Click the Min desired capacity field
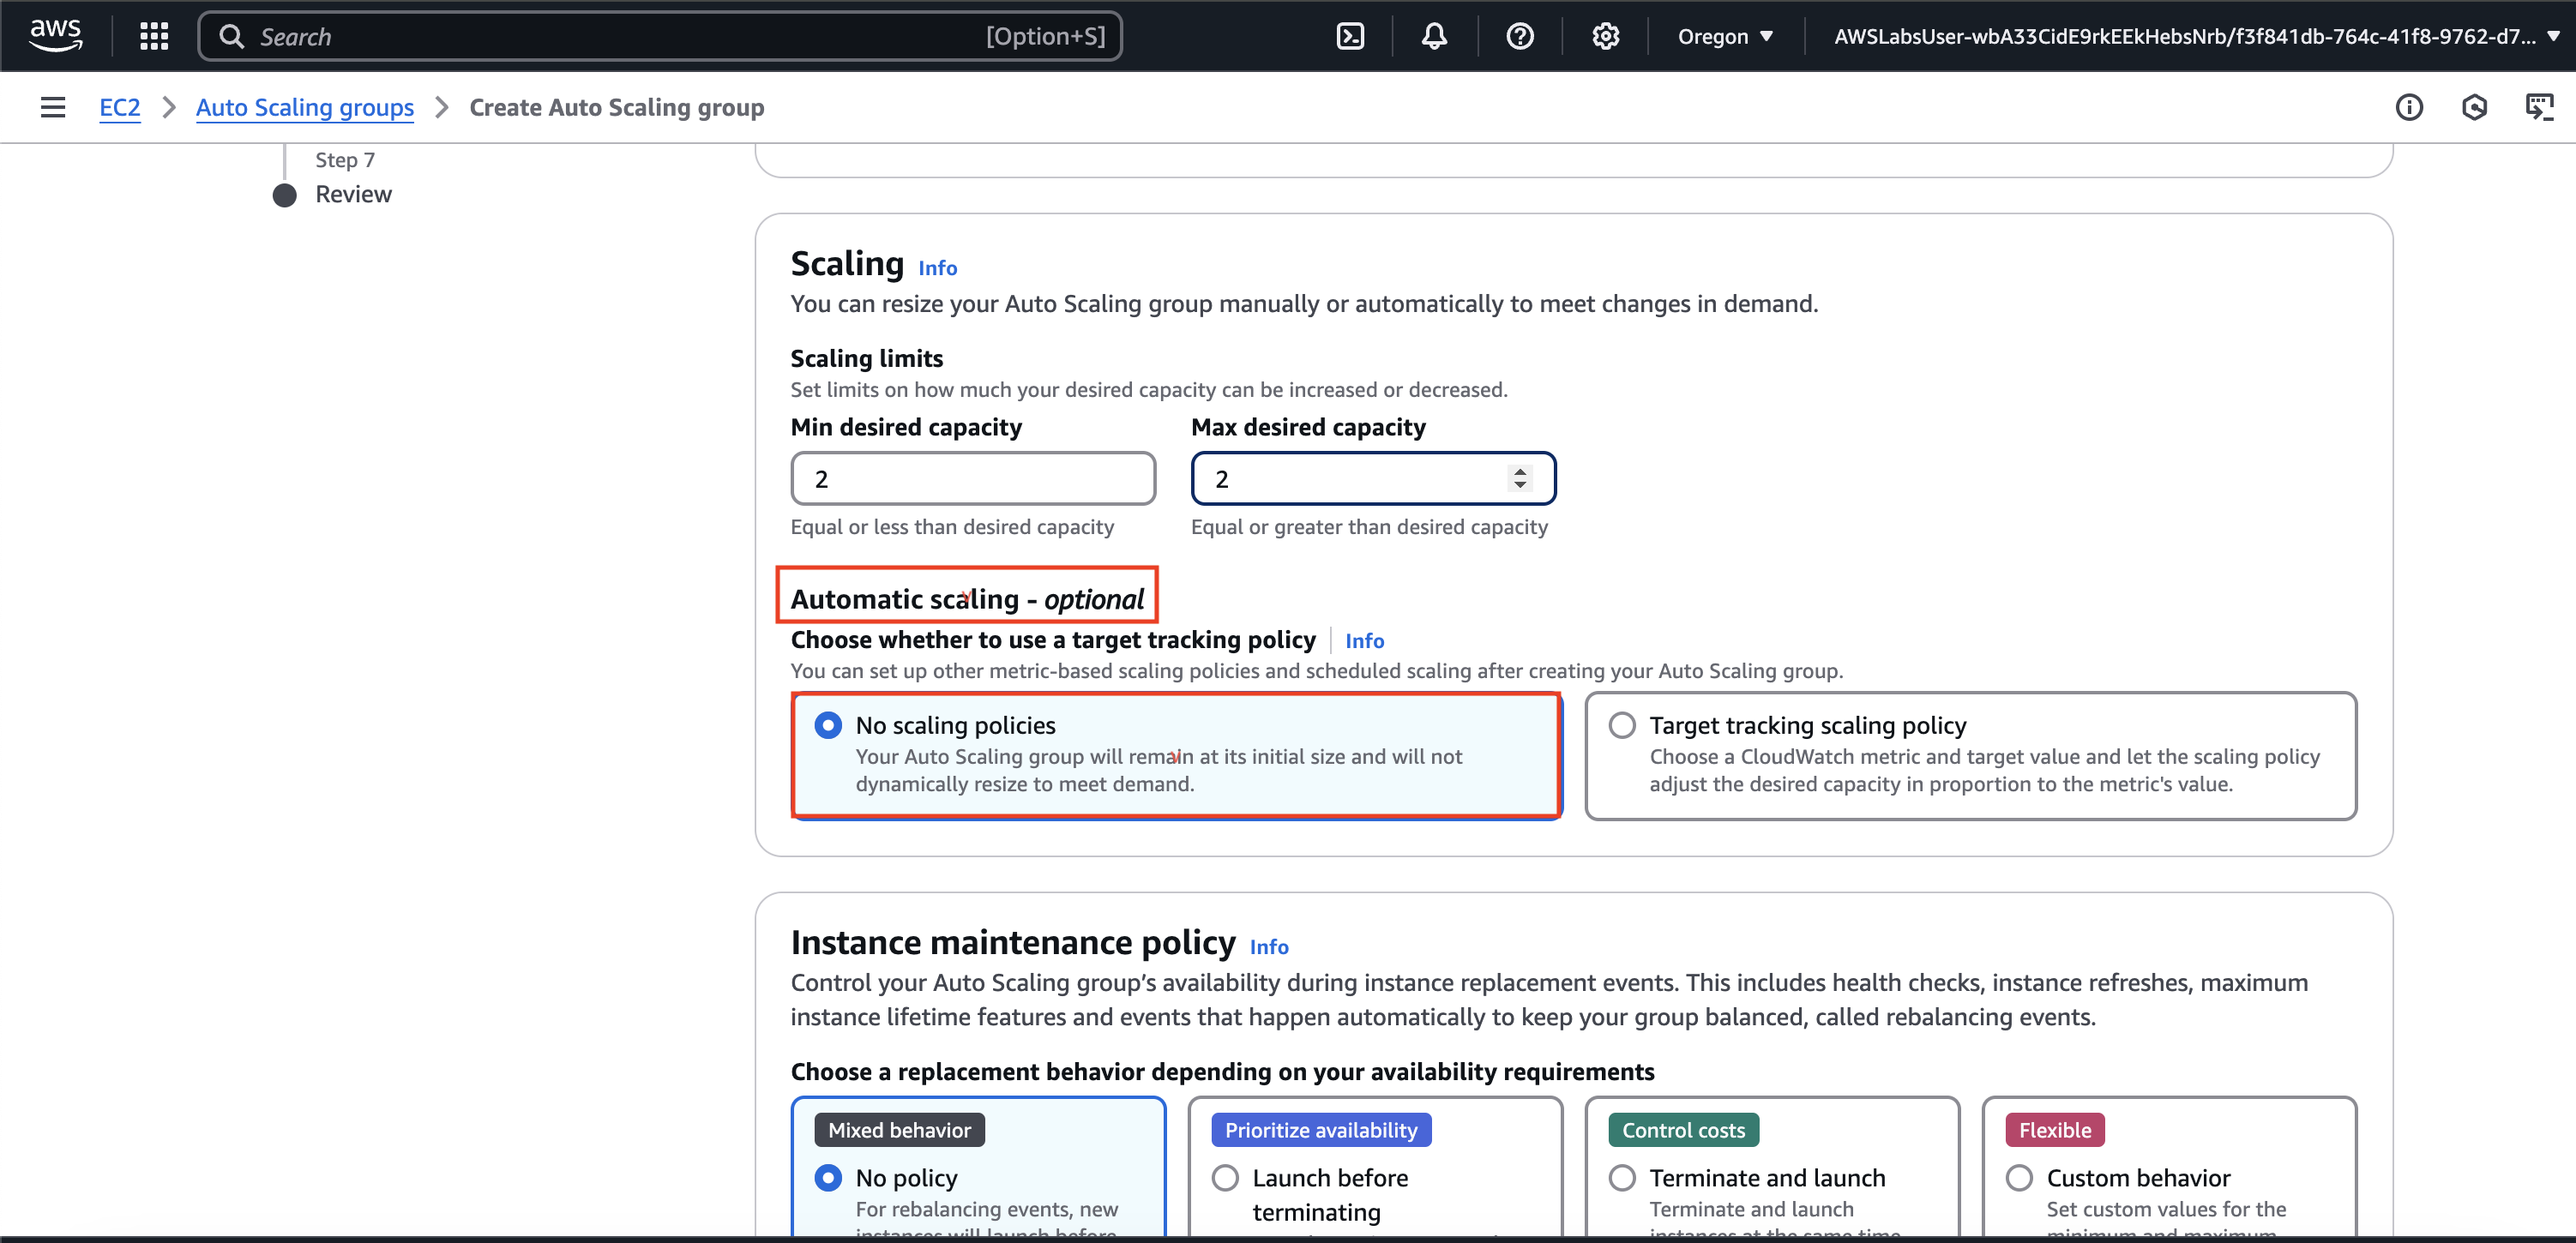 [972, 479]
